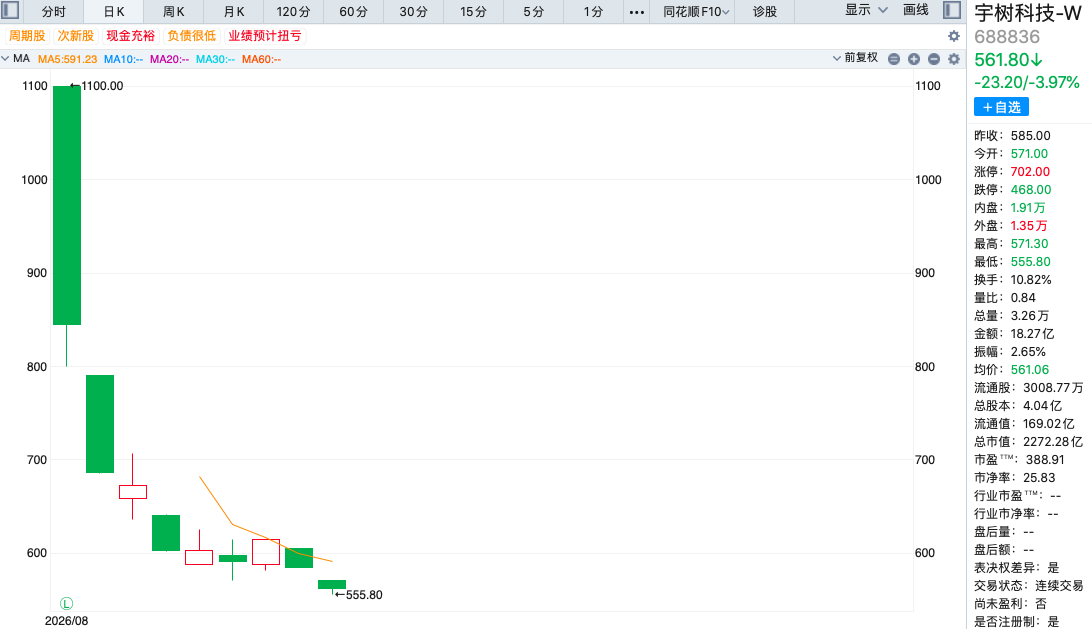
Task: Click current price 561.80
Action: click(x=1008, y=60)
